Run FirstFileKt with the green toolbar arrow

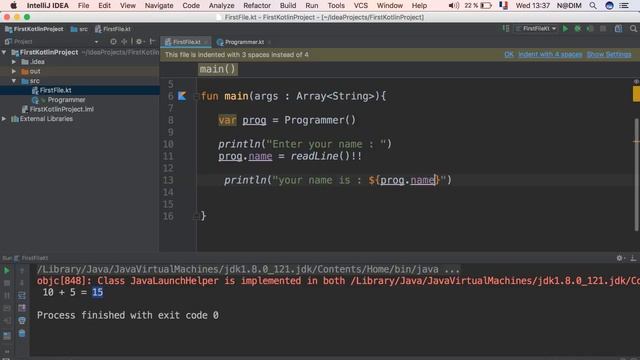pos(565,29)
